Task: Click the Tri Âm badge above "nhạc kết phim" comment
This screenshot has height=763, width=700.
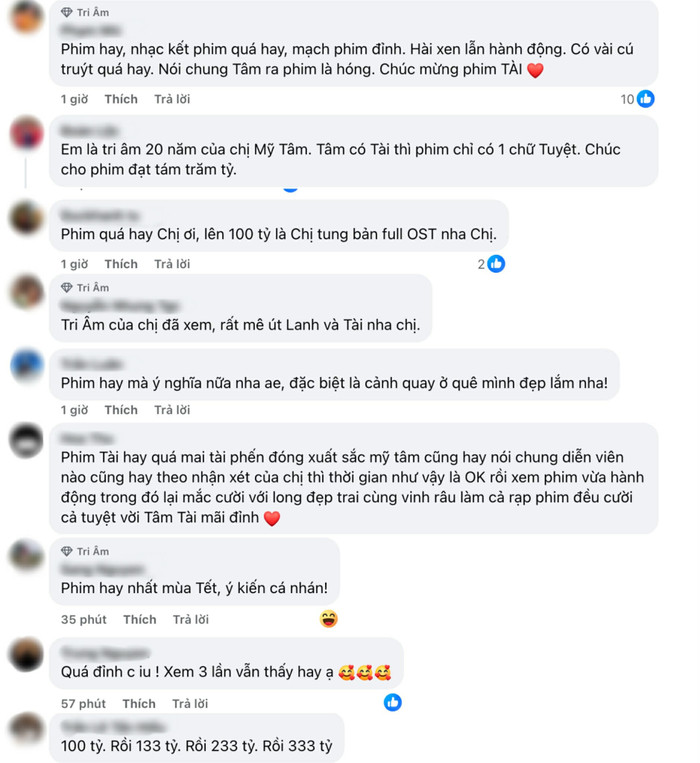Action: tap(84, 12)
